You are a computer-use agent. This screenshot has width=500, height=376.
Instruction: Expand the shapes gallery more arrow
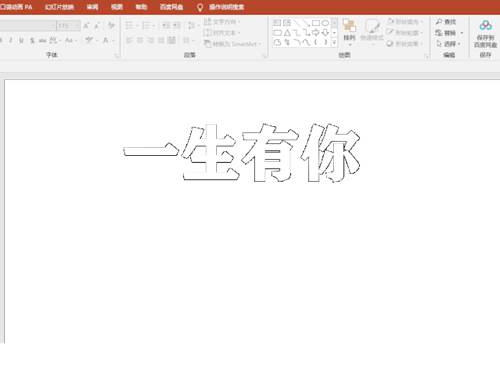coord(334,42)
